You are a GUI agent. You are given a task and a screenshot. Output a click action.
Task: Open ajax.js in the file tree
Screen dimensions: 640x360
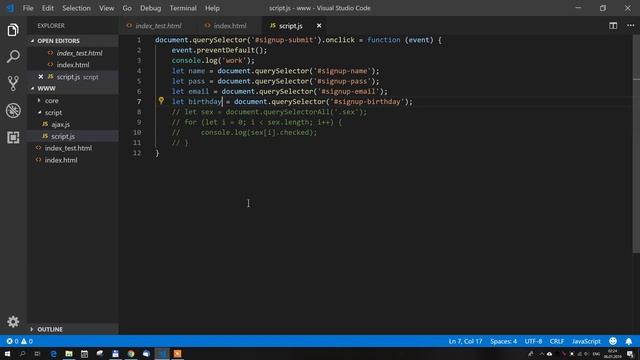point(60,124)
